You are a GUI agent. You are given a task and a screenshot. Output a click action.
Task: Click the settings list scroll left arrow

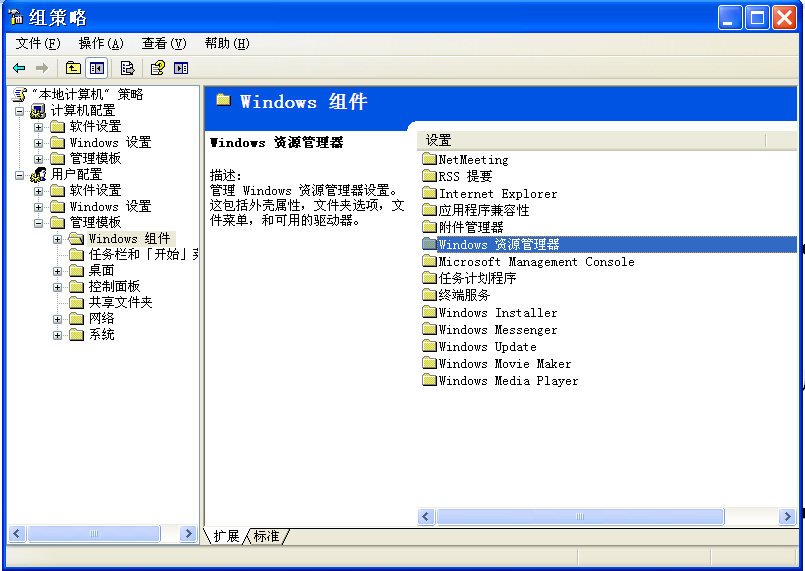click(426, 516)
